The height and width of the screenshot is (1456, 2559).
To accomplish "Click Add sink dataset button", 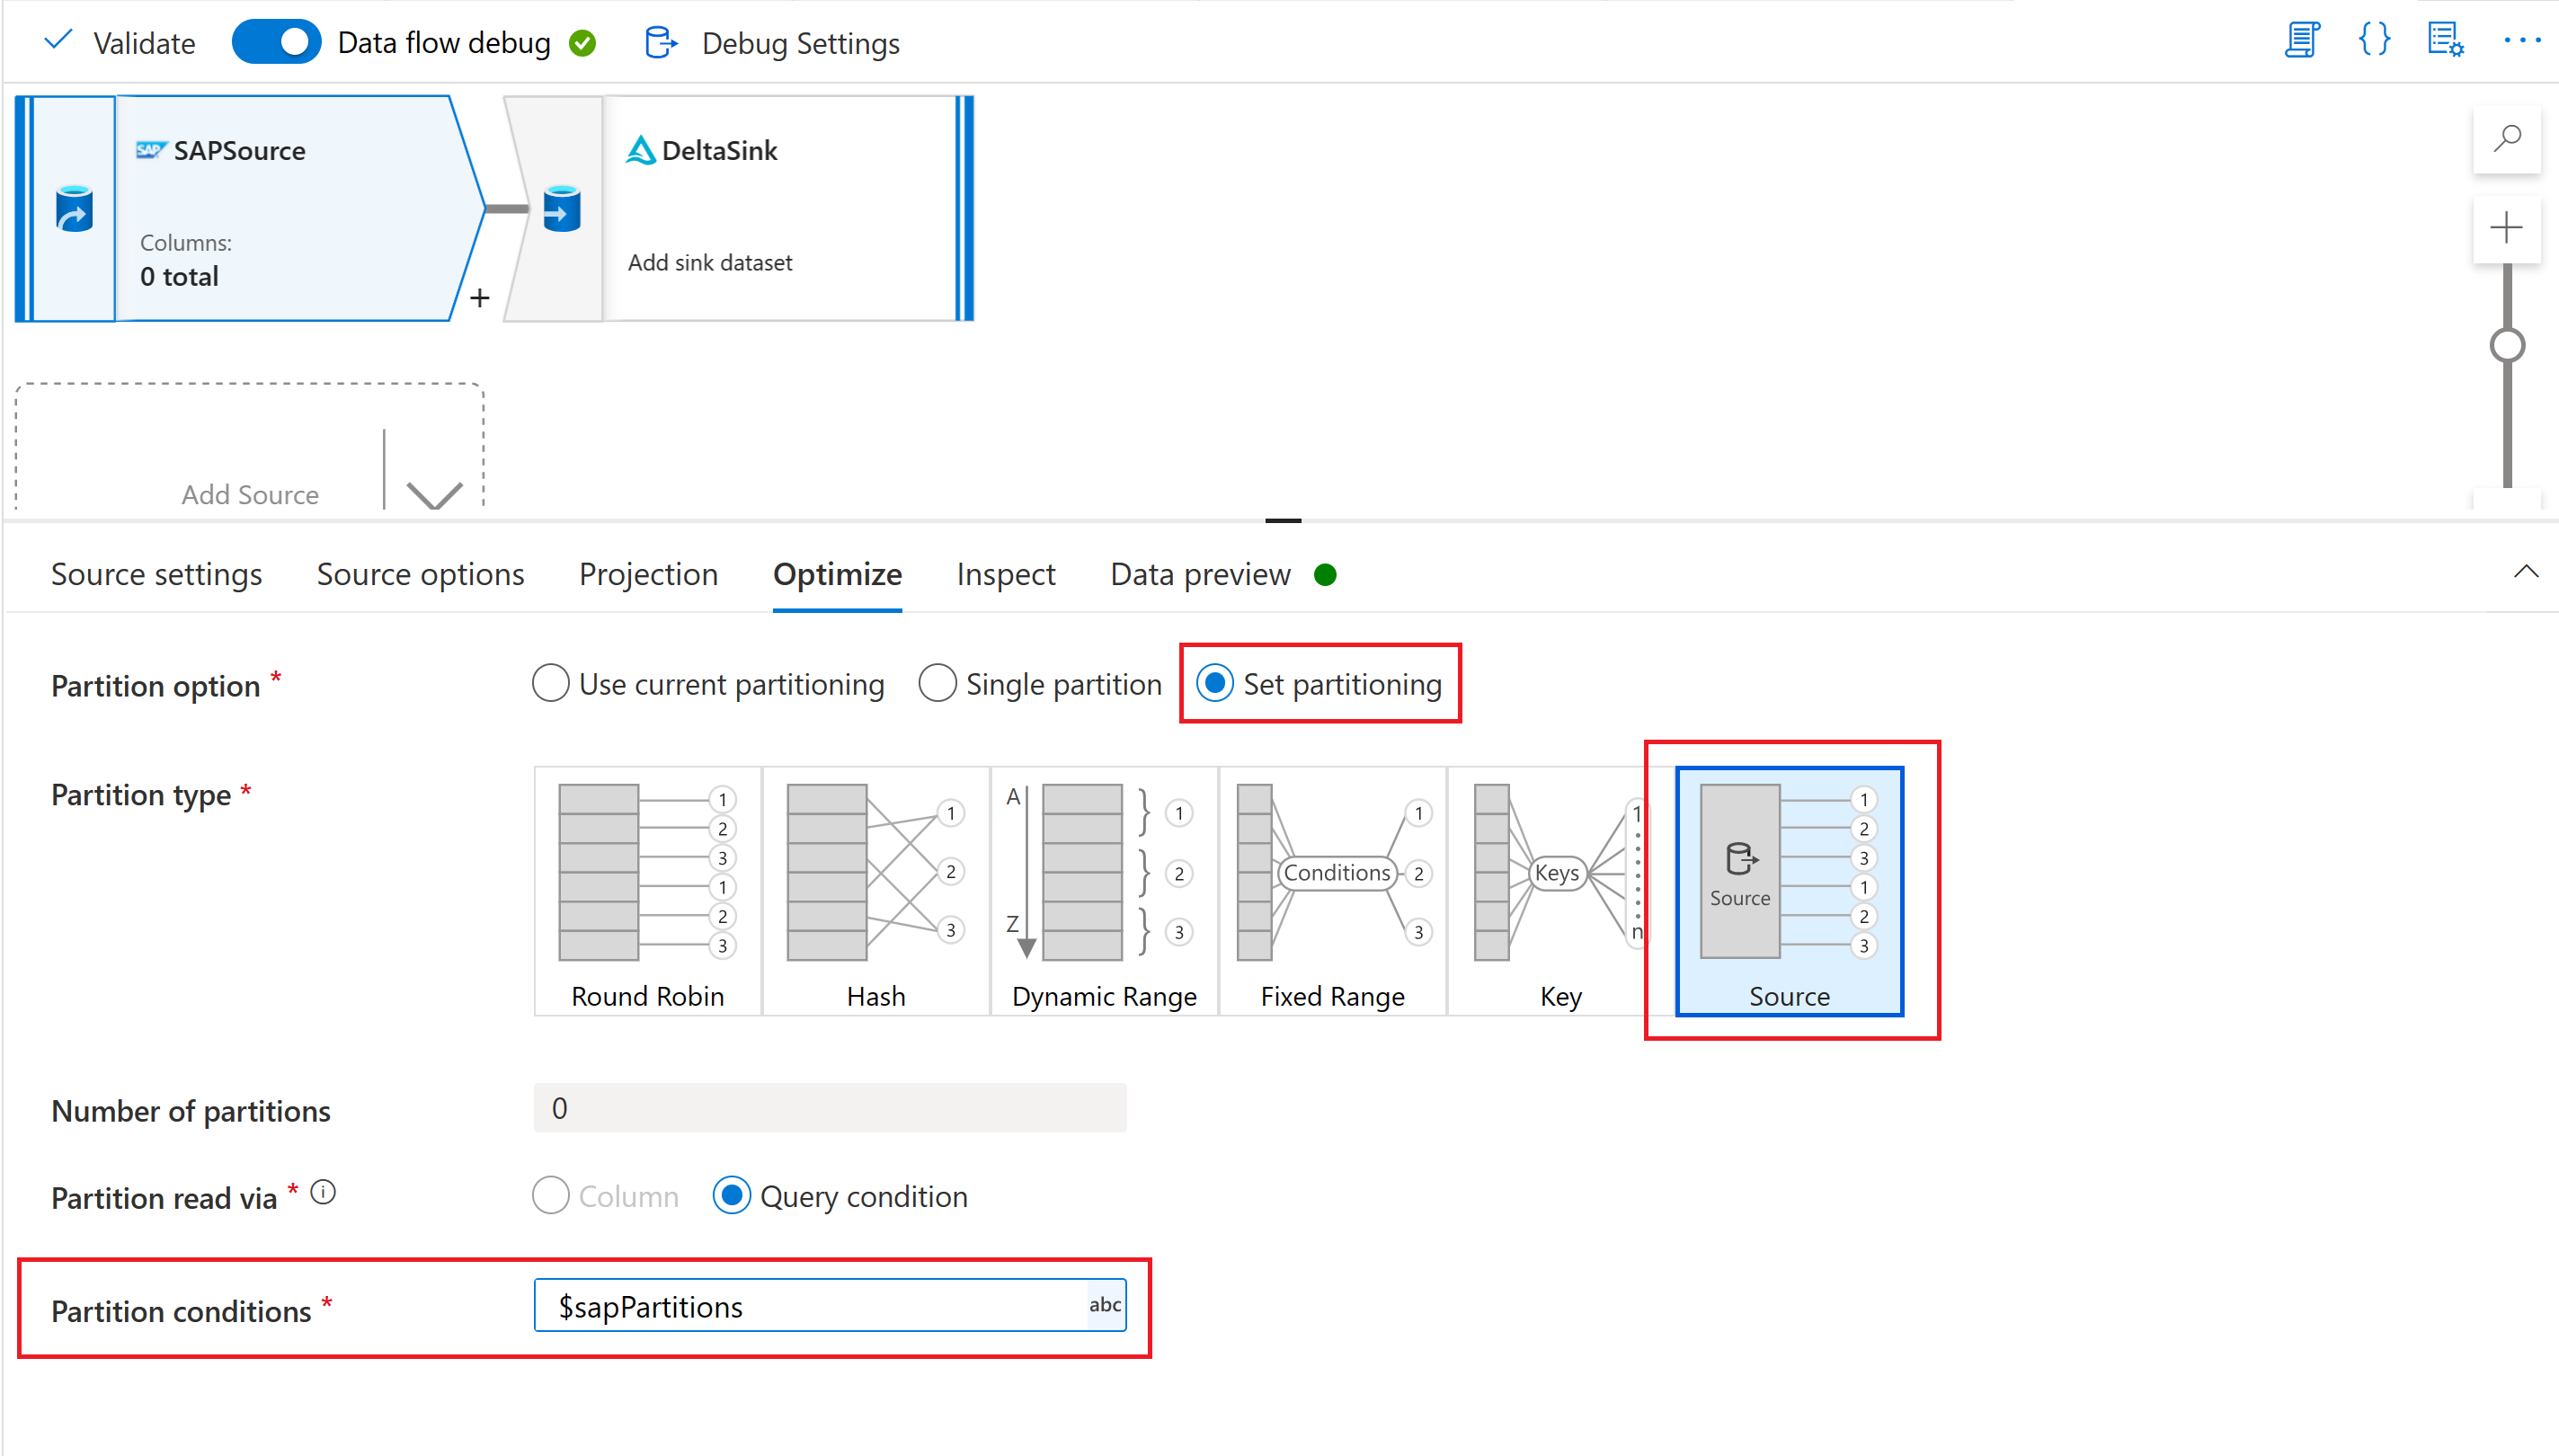I will (x=708, y=261).
